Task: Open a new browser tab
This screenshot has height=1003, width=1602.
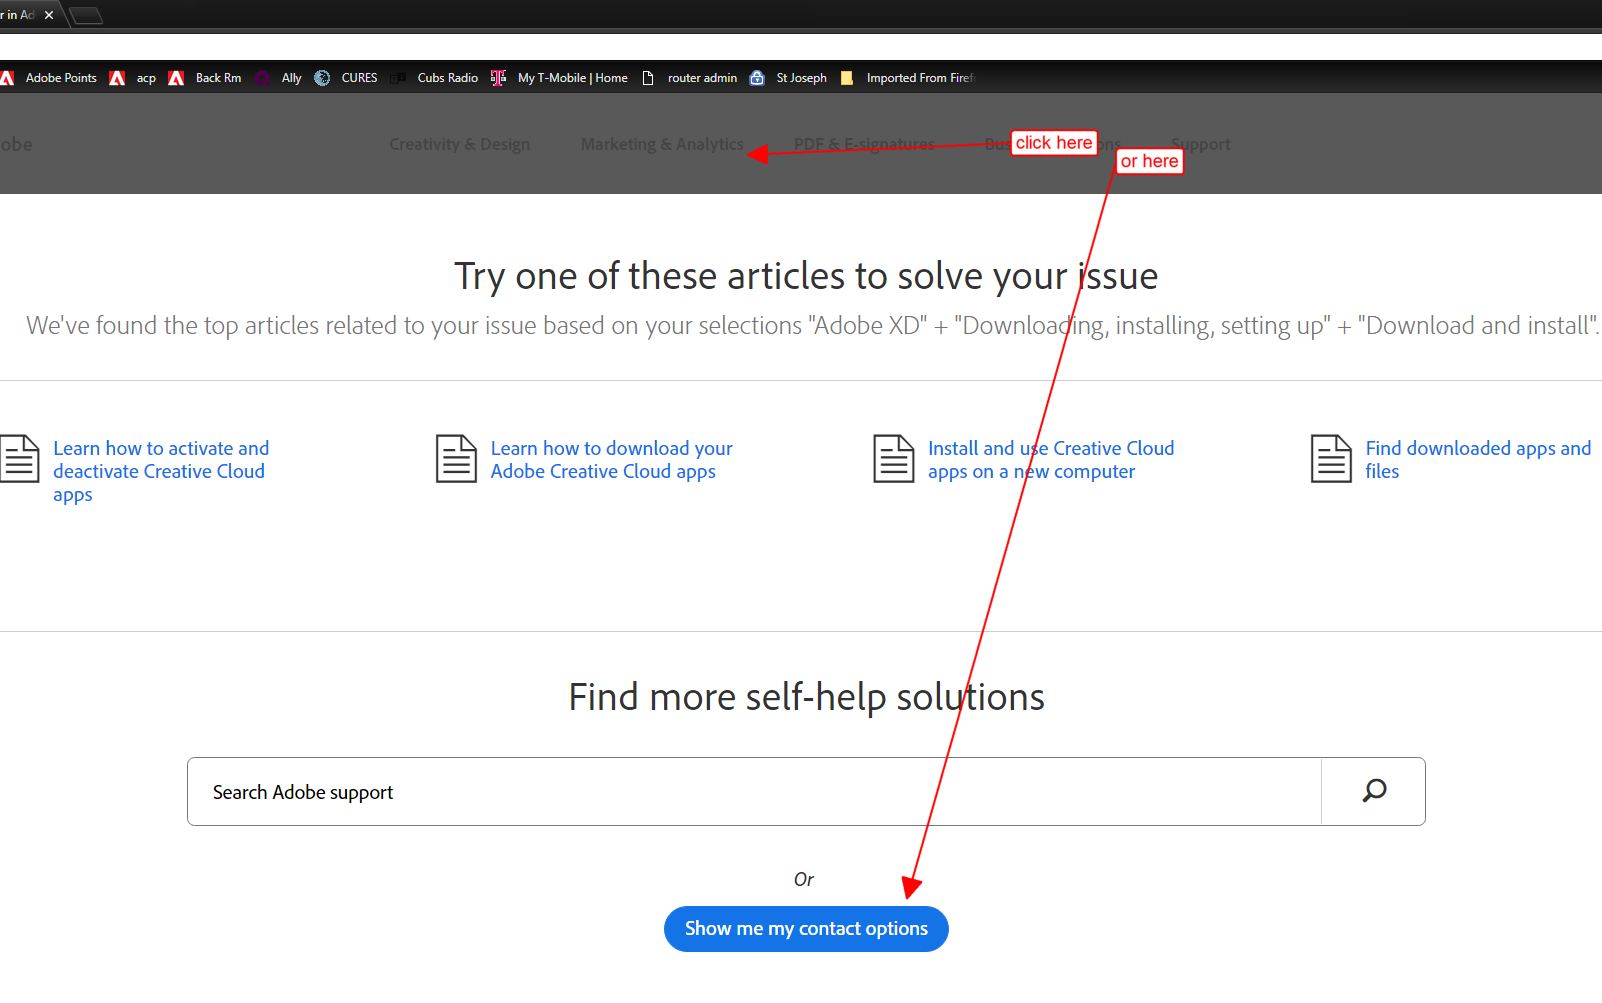Action: [87, 15]
